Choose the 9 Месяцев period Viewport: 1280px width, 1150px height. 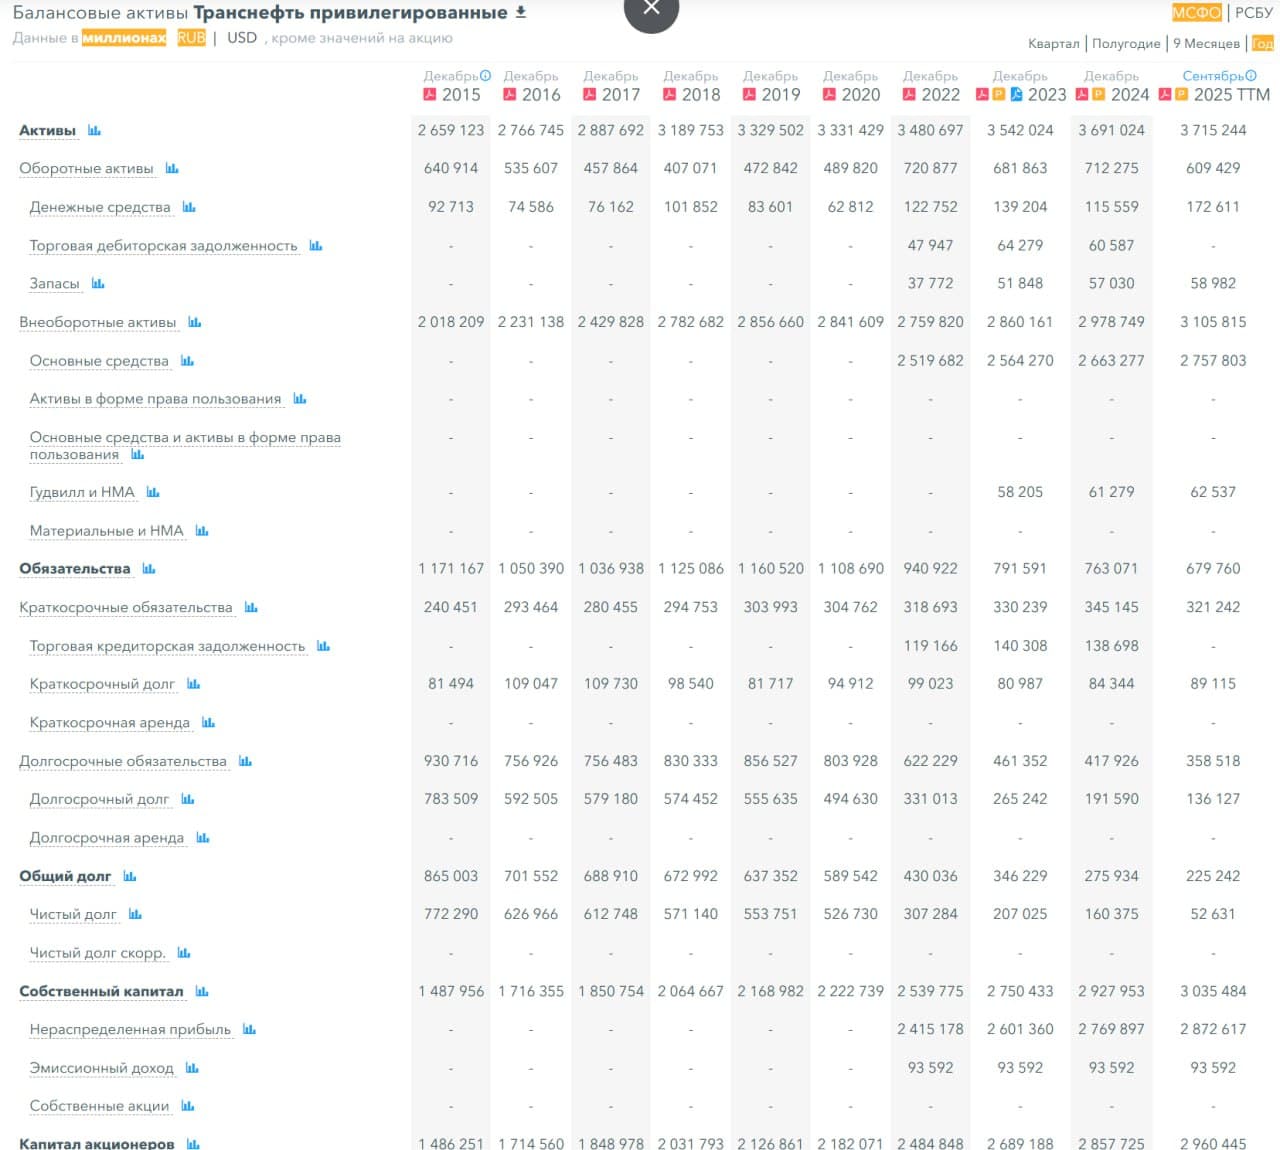coord(1206,43)
